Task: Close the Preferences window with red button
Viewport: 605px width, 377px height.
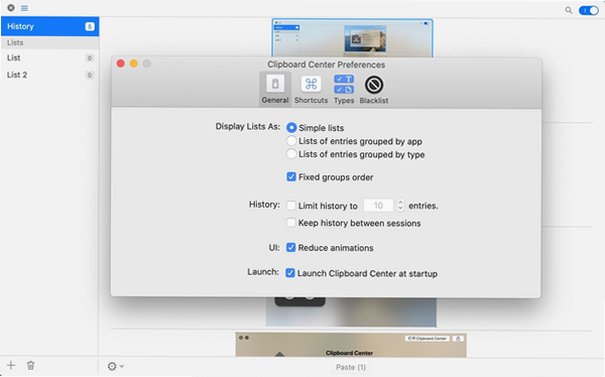Action: [x=120, y=63]
